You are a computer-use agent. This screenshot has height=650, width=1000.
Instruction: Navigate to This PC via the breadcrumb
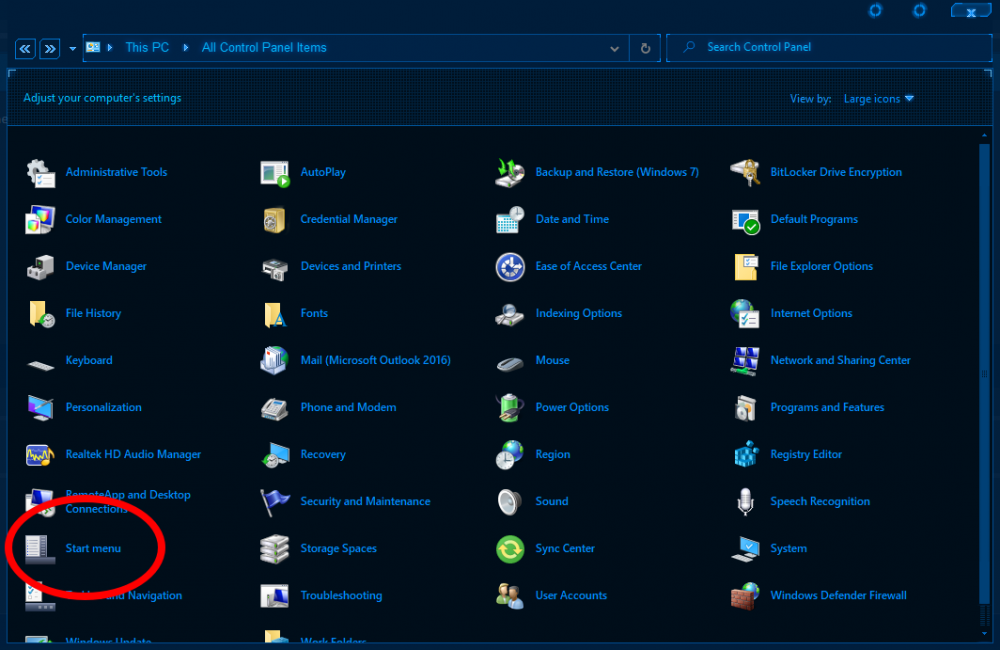click(x=146, y=47)
